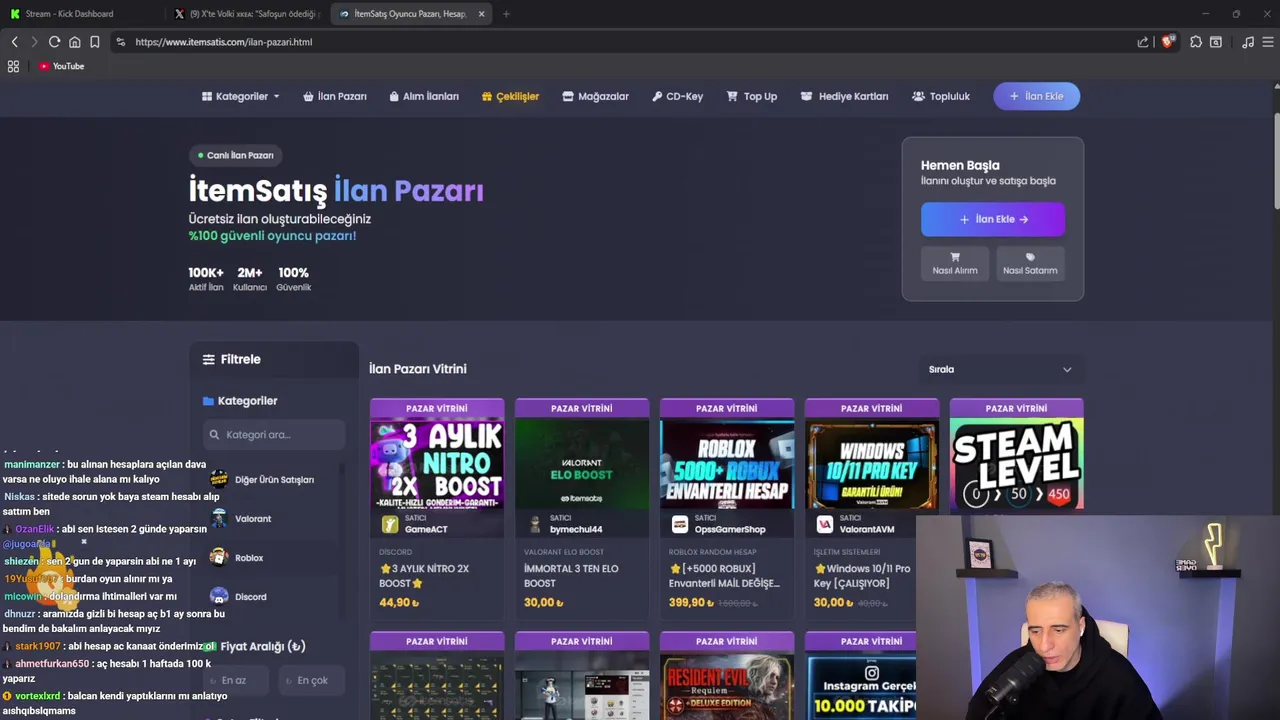
Task: Click the İlan Ekle button in Hemen Başla card
Action: coord(993,219)
